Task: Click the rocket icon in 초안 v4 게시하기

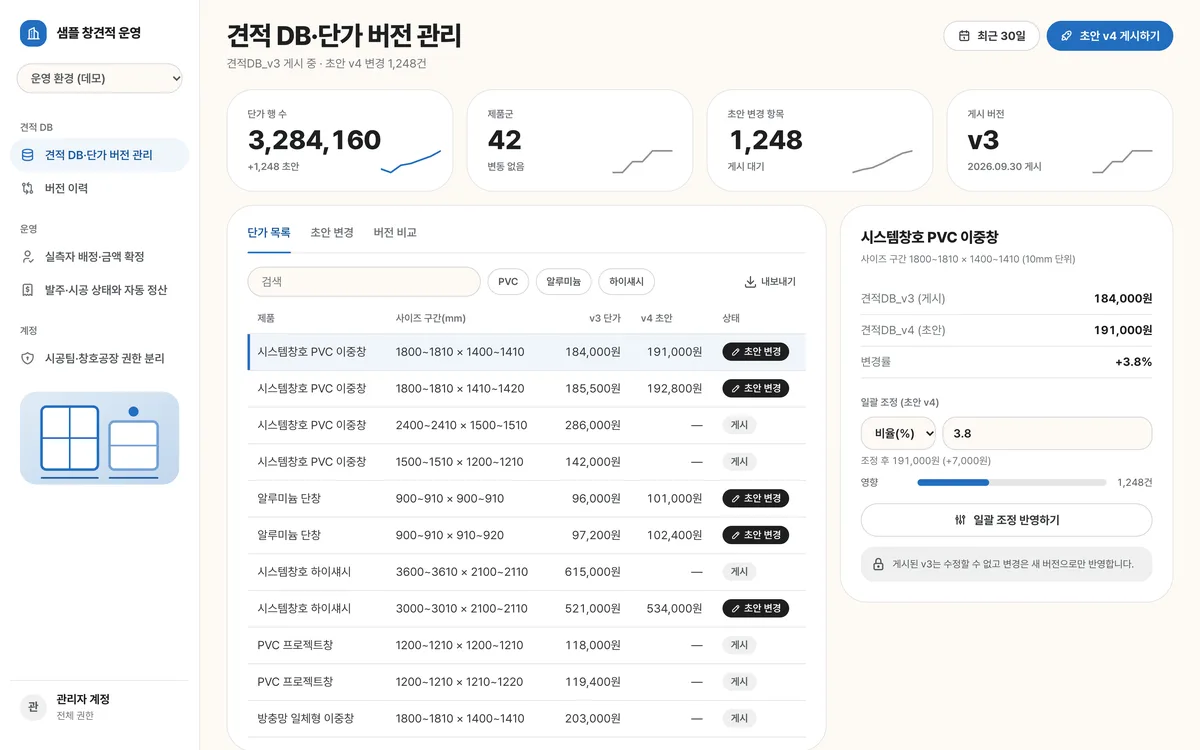Action: (x=1067, y=36)
